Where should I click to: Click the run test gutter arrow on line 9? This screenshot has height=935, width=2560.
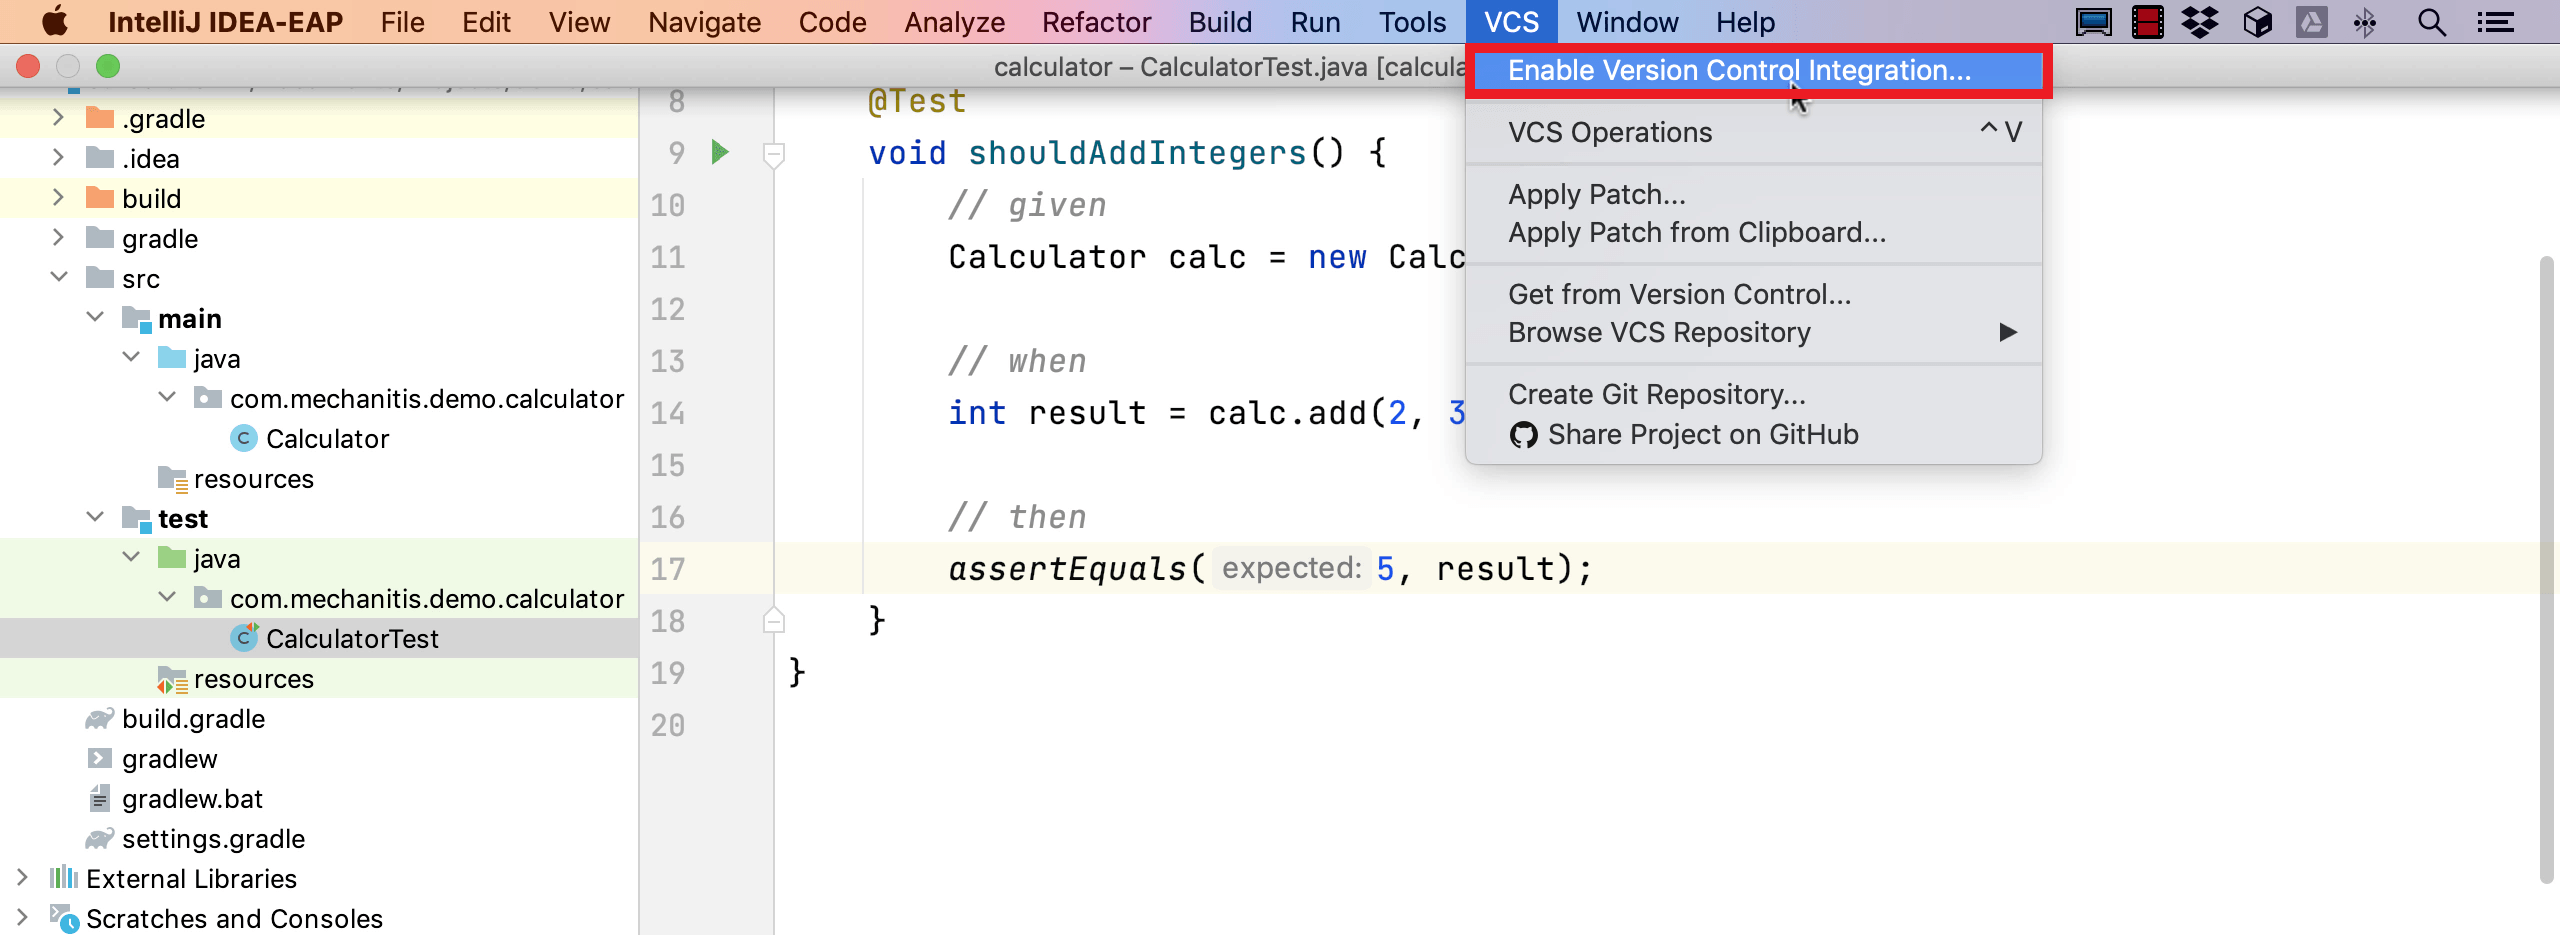pos(719,153)
